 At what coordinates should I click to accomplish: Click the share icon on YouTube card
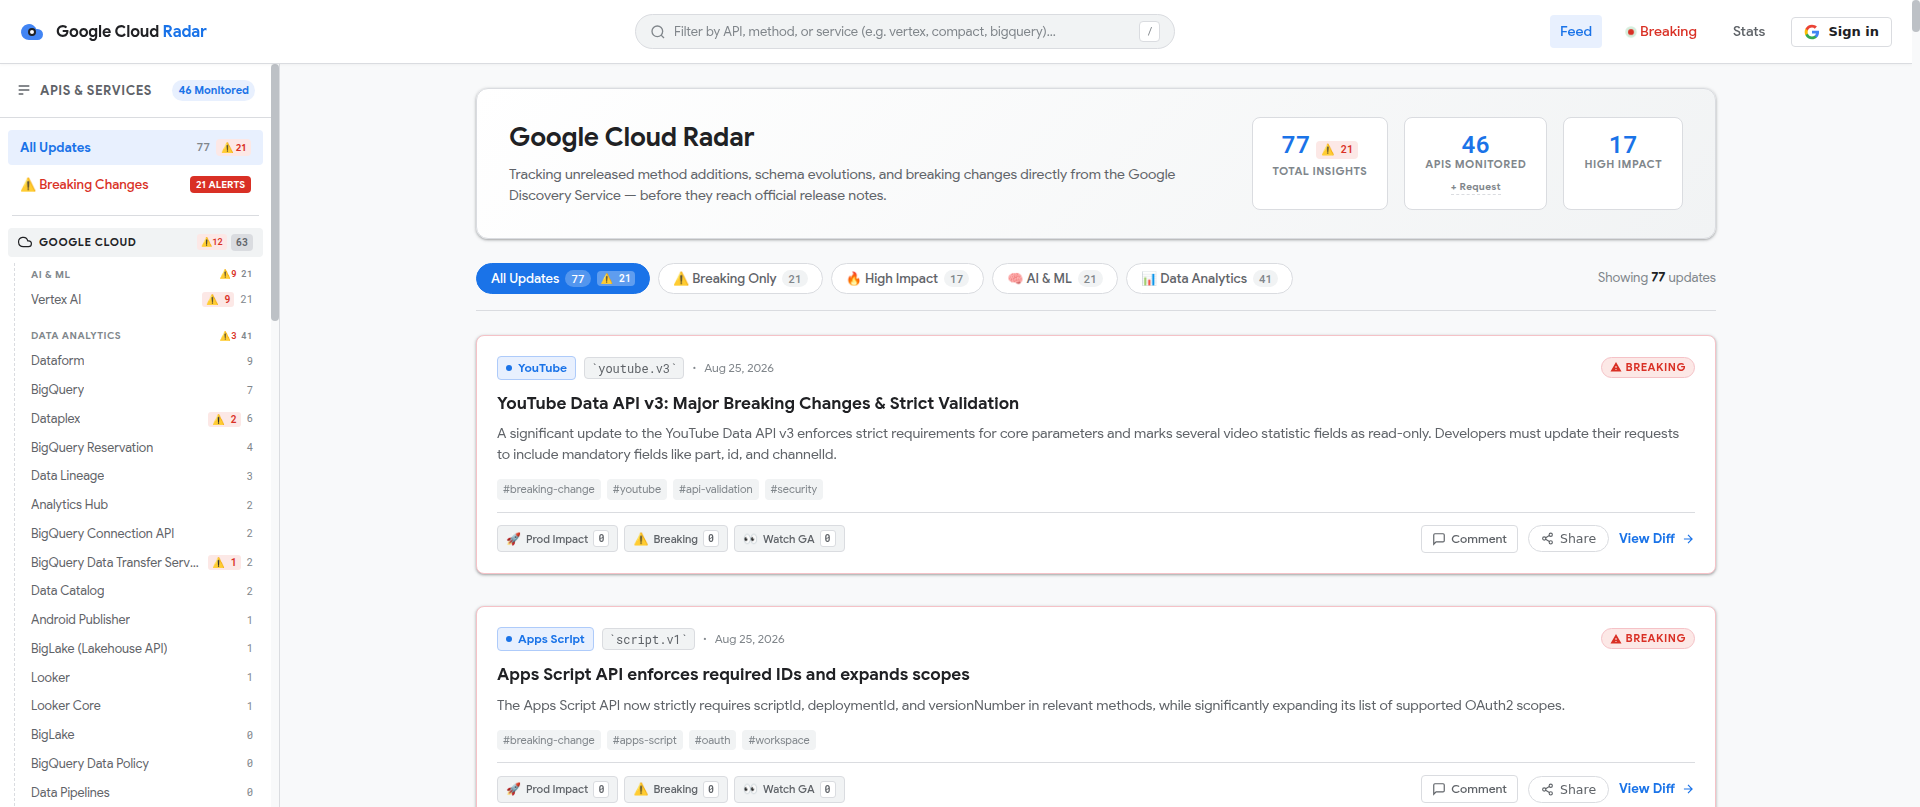pyautogui.click(x=1547, y=539)
